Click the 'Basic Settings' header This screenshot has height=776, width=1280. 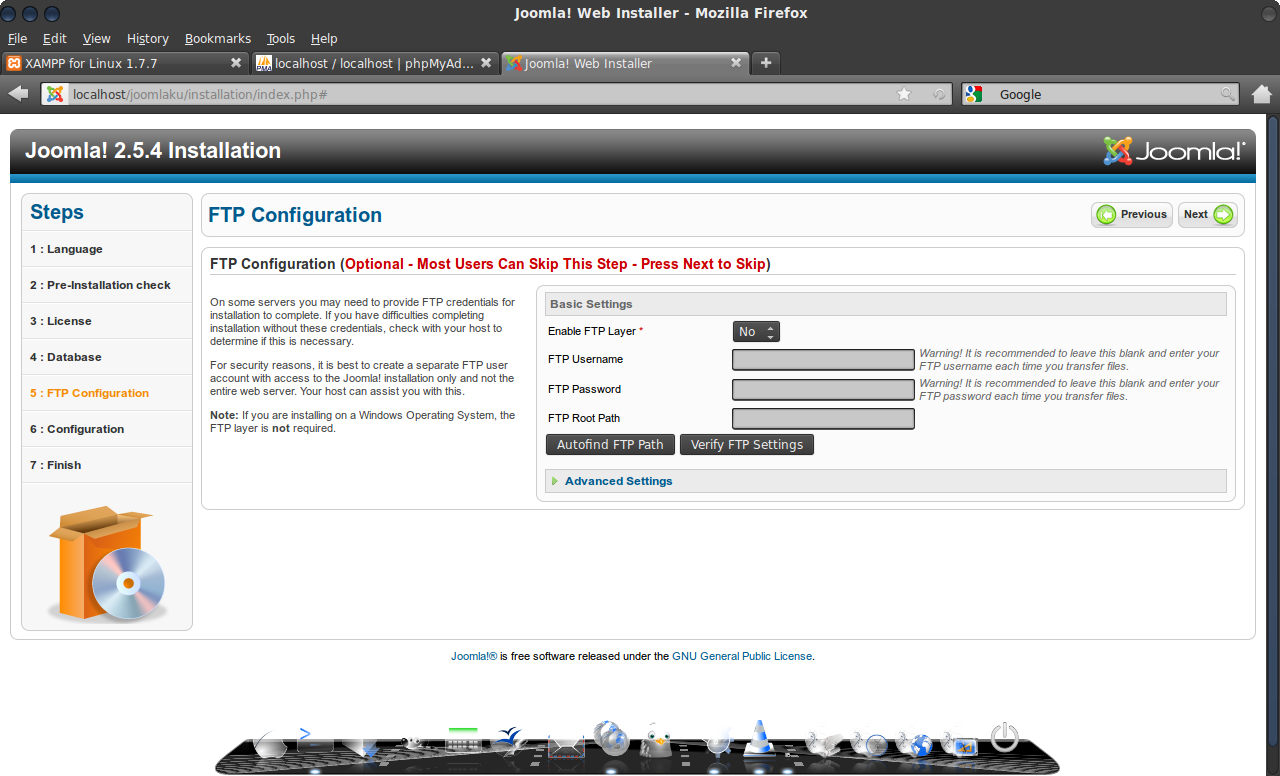(886, 304)
